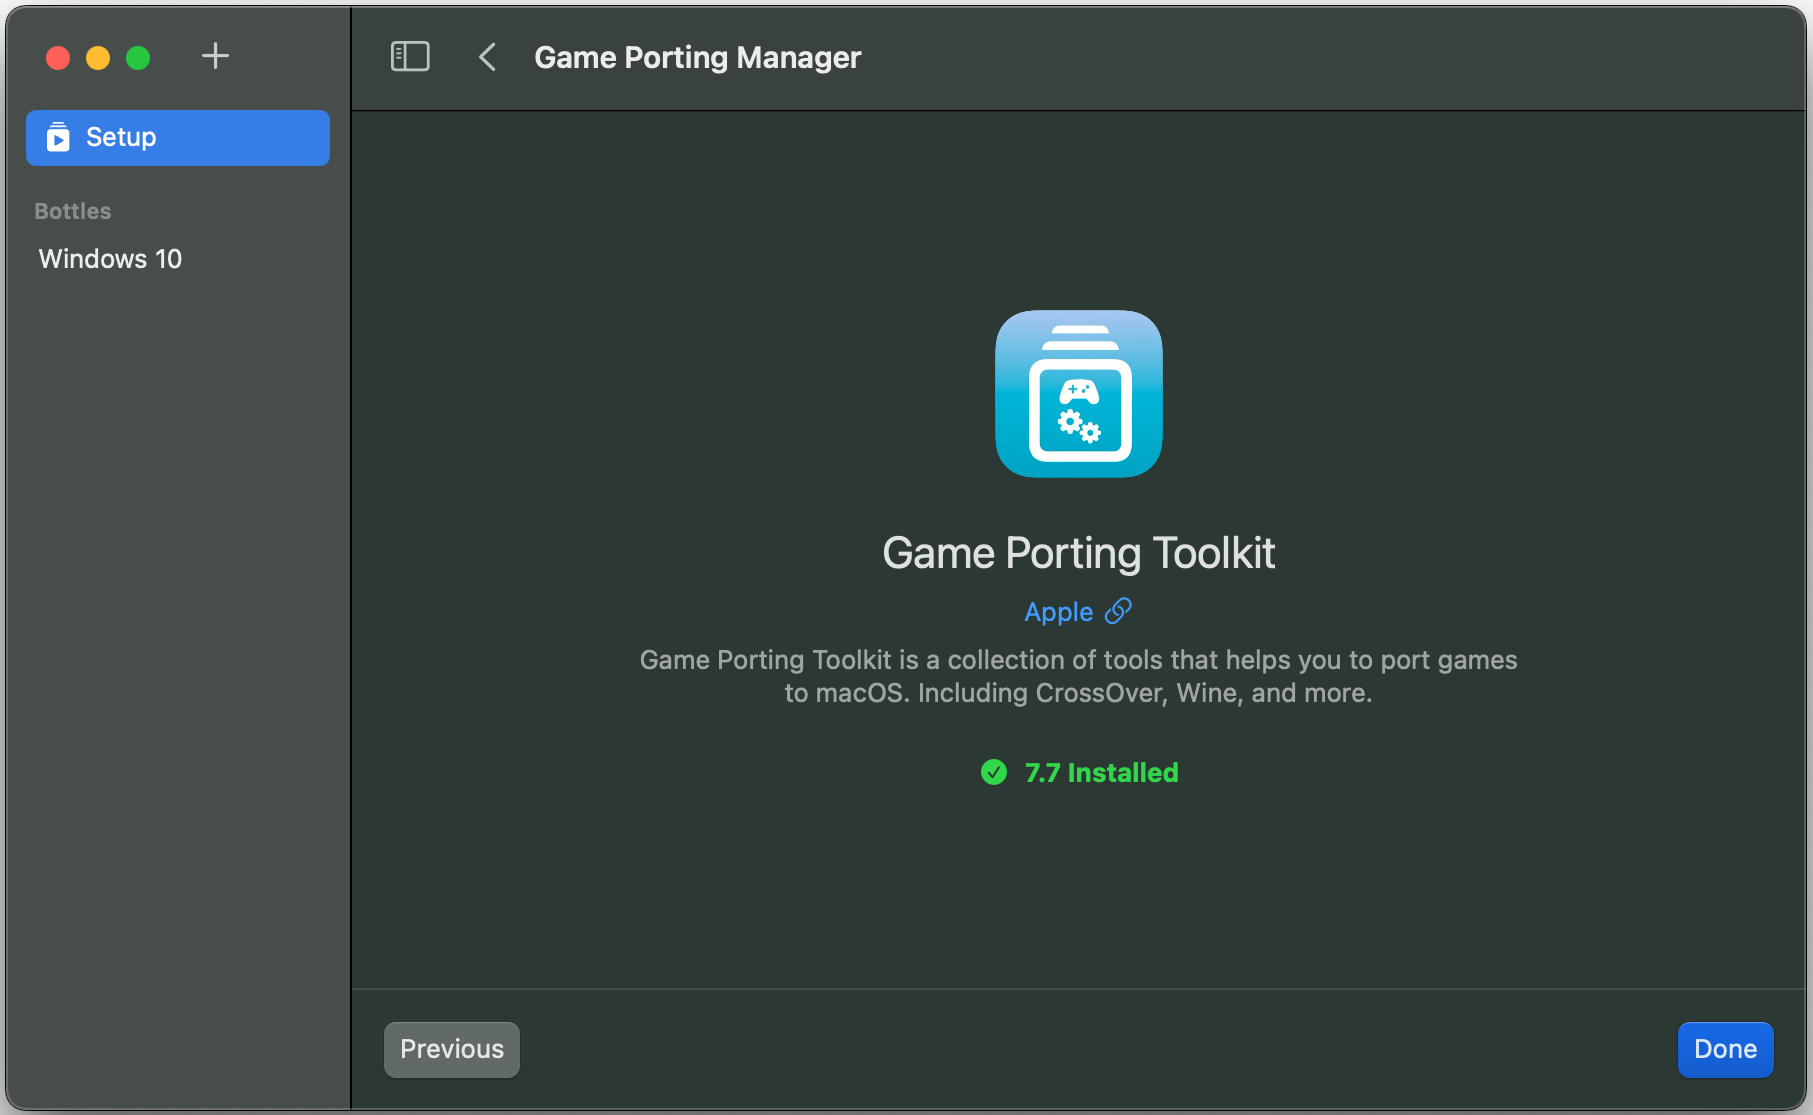The image size is (1813, 1115).
Task: Maximize the window with the green button
Action: click(x=138, y=58)
